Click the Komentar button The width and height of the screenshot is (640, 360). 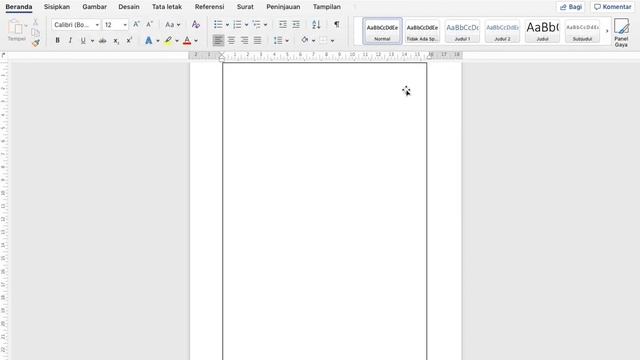tap(613, 7)
